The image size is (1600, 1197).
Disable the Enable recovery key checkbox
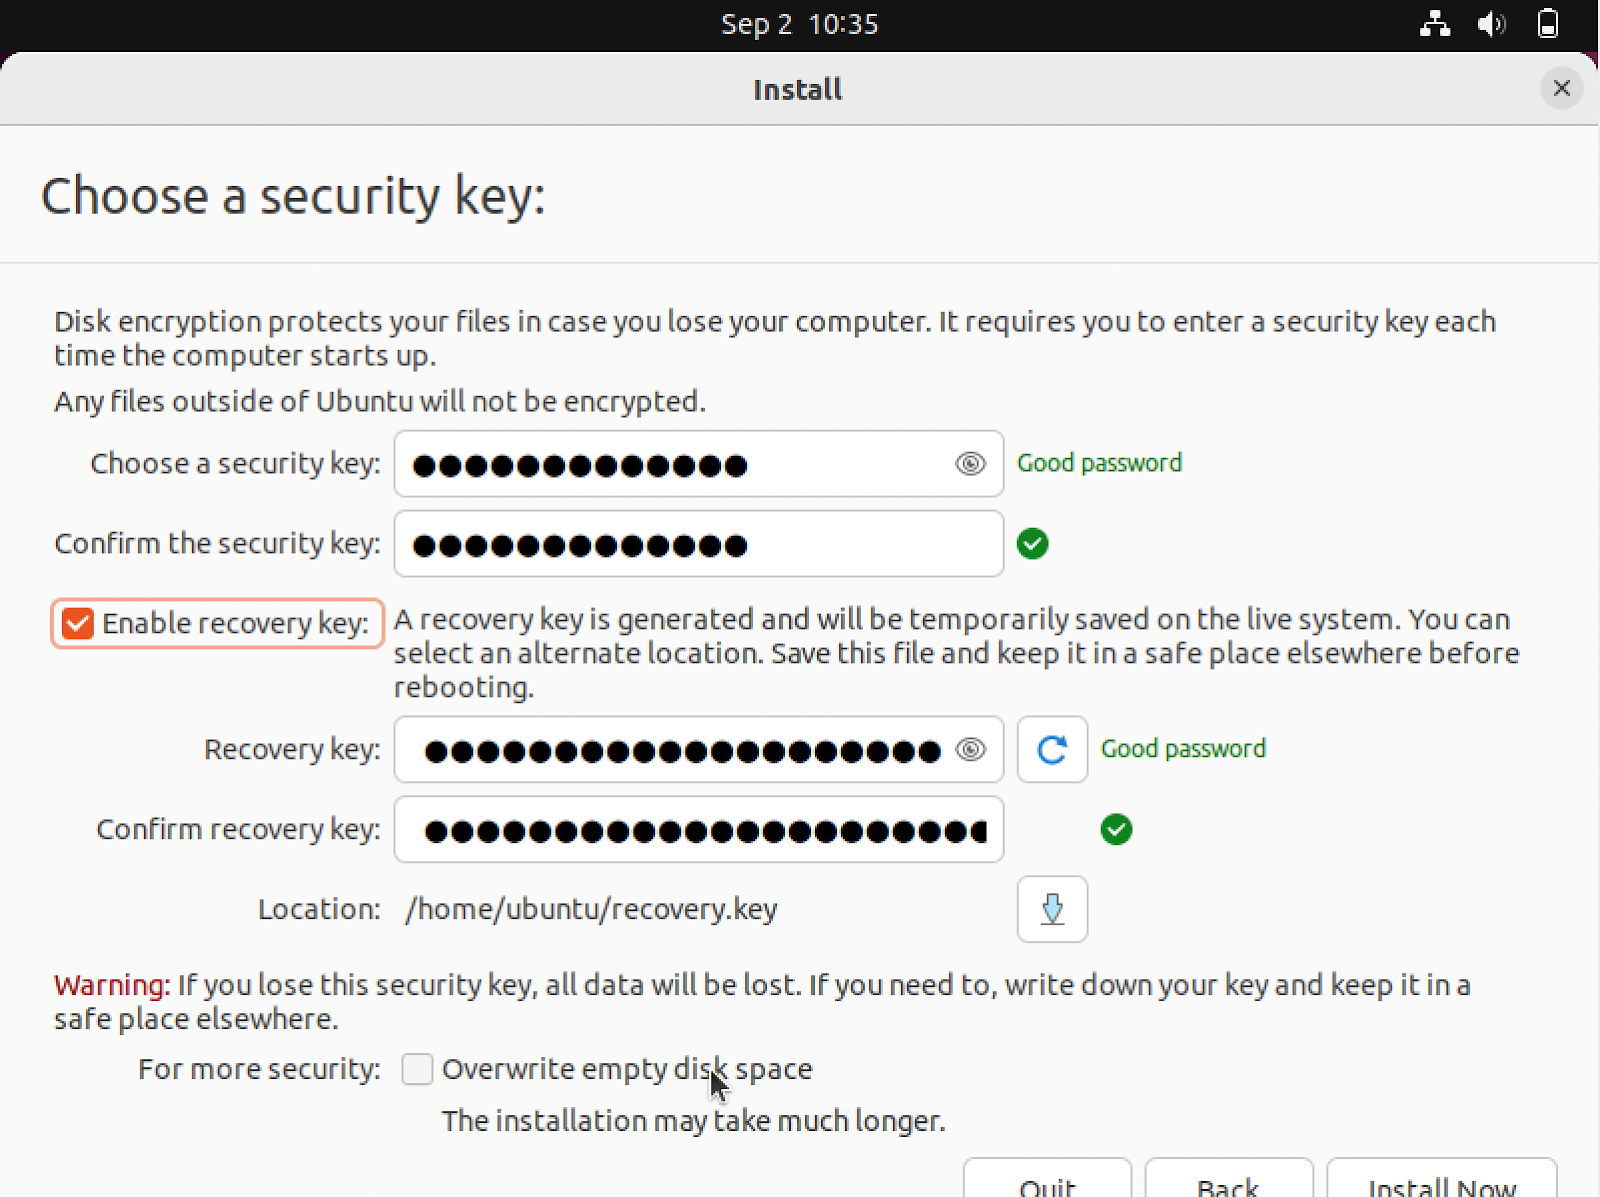pyautogui.click(x=78, y=624)
